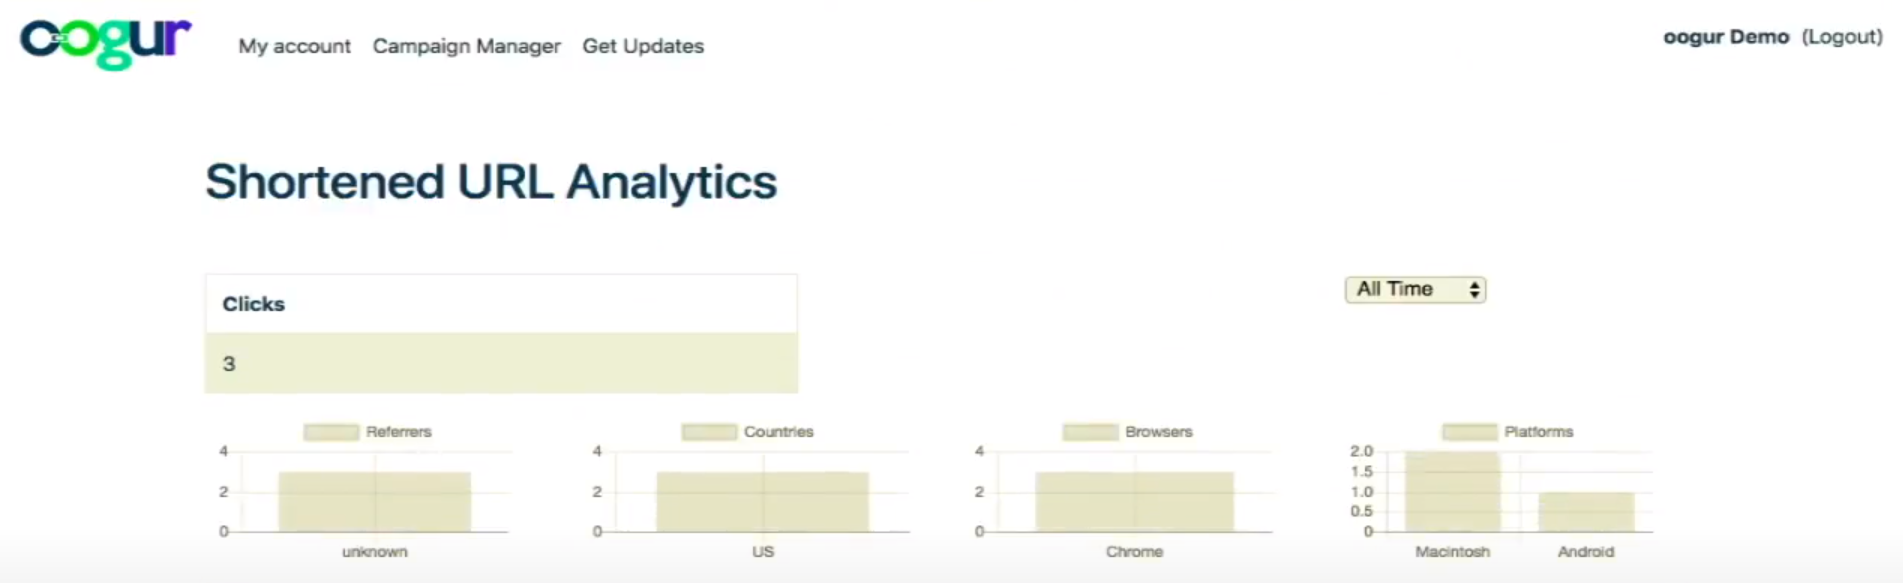
Task: Click the Platforms legend color box
Action: pyautogui.click(x=1469, y=432)
